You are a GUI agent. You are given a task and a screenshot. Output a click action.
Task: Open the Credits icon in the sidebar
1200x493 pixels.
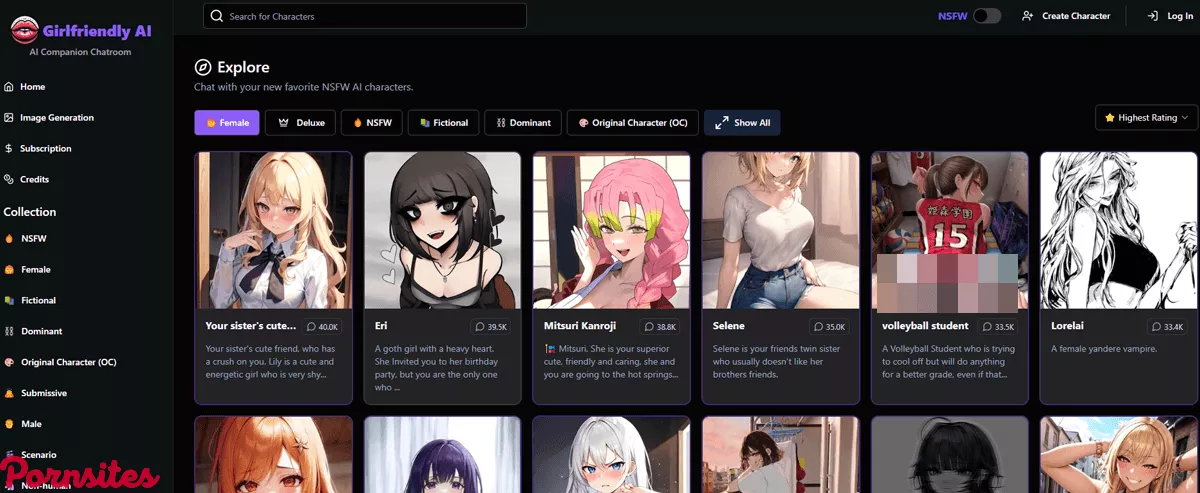click(9, 180)
